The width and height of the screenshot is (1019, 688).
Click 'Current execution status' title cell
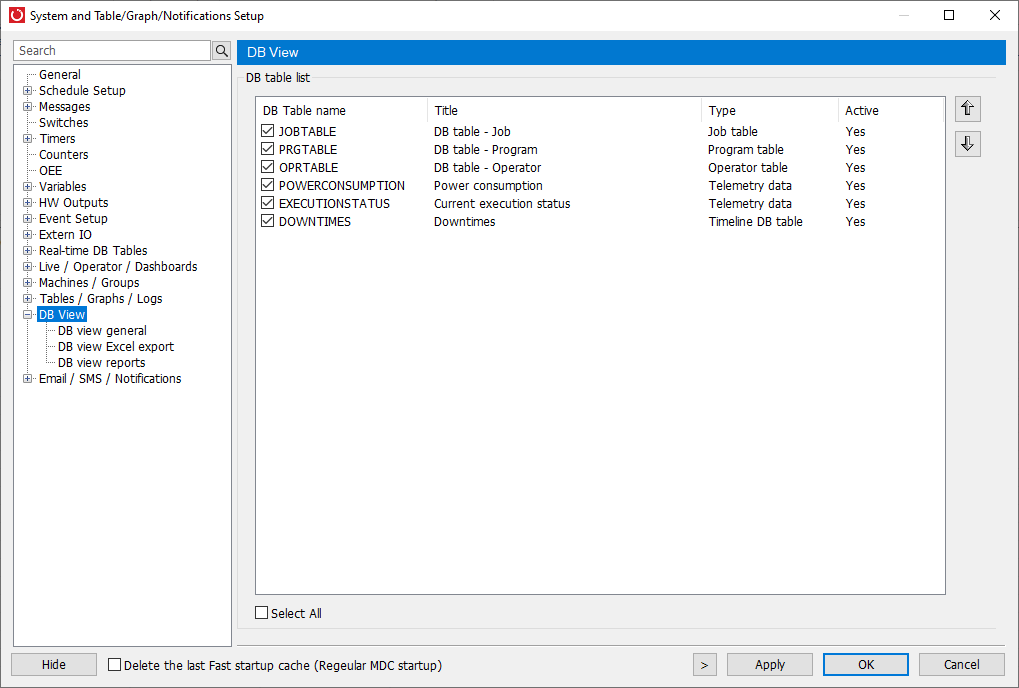coord(502,203)
